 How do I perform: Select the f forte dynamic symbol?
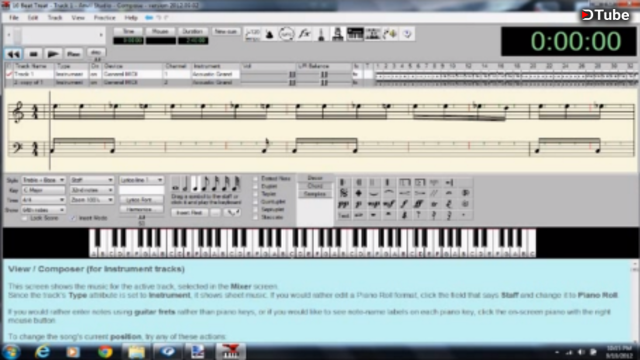click(404, 204)
